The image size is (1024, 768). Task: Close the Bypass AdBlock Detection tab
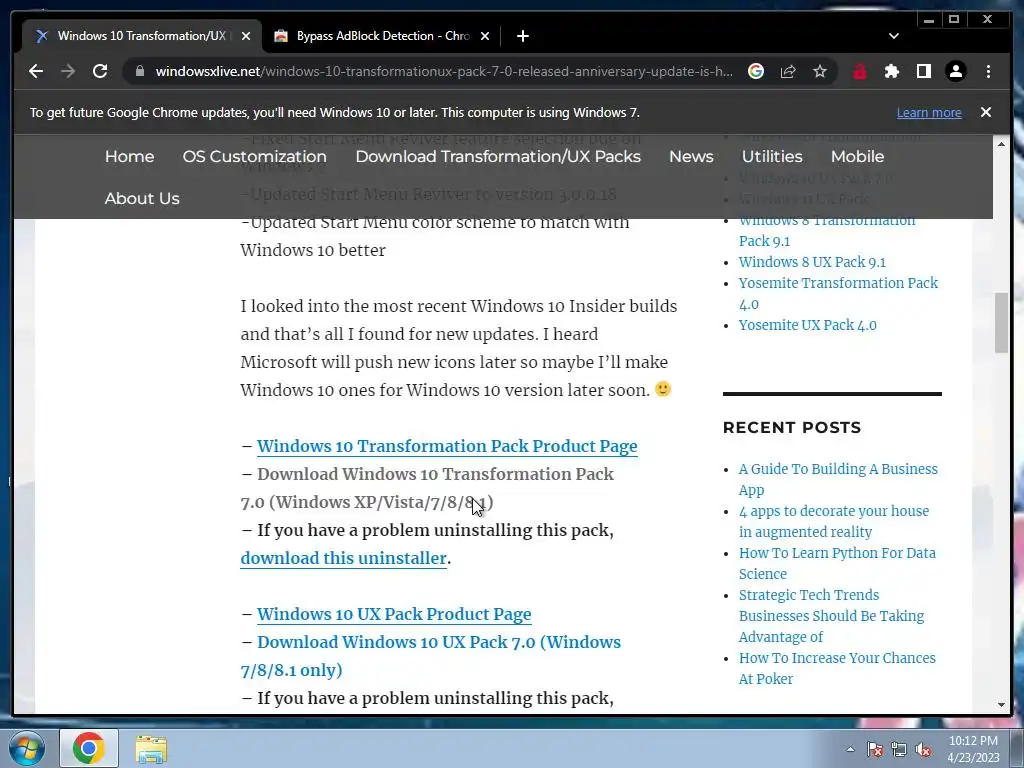point(485,36)
